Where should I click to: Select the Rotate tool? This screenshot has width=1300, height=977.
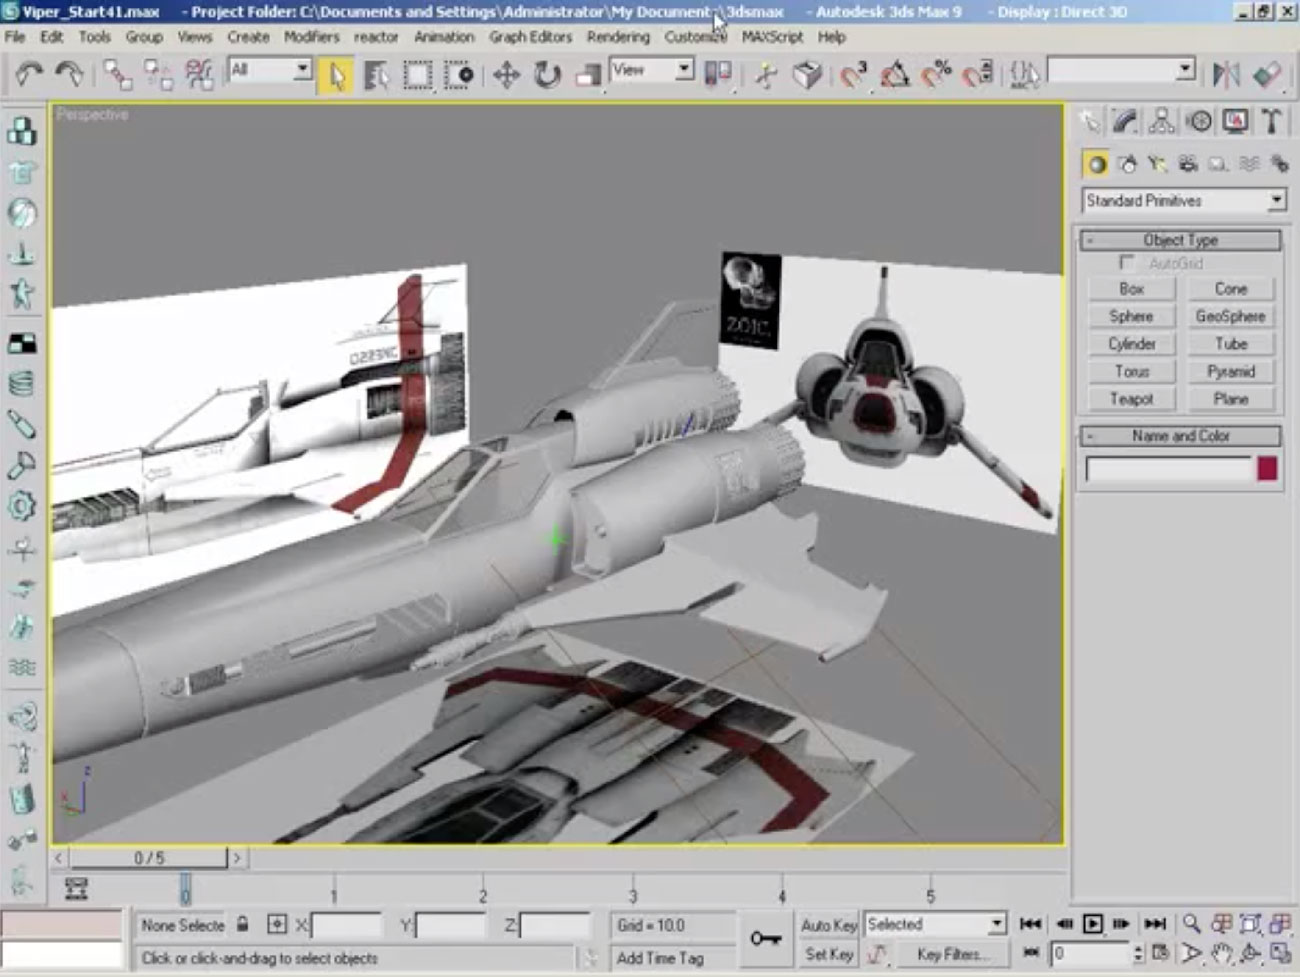(x=547, y=75)
